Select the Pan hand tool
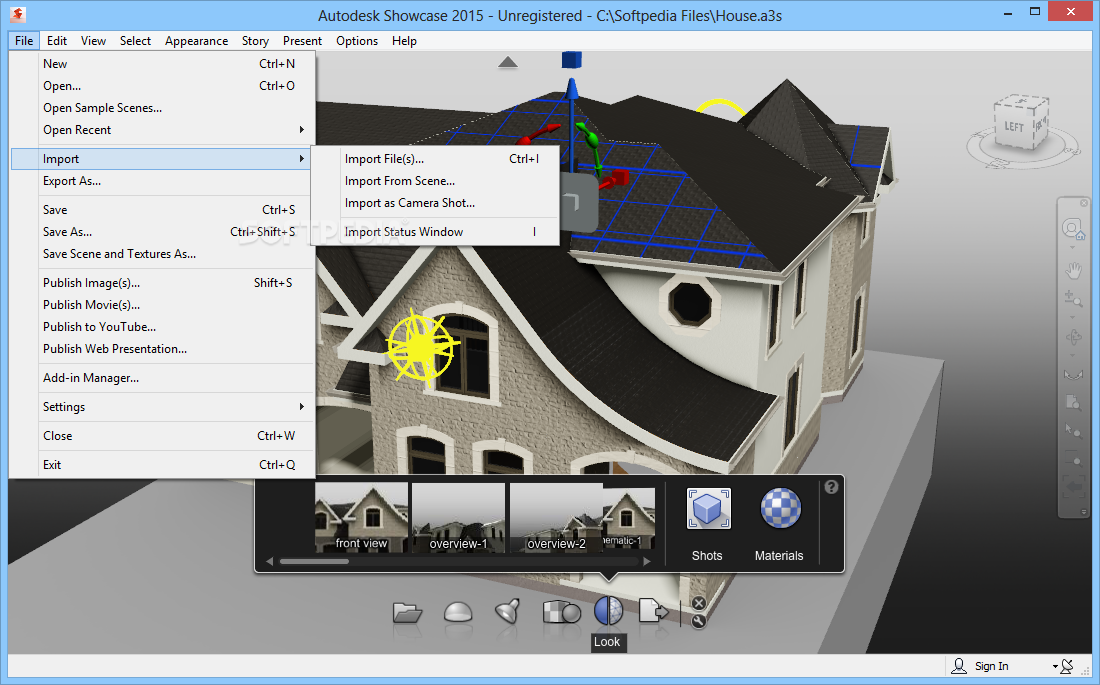This screenshot has height=685, width=1100. point(1073,270)
